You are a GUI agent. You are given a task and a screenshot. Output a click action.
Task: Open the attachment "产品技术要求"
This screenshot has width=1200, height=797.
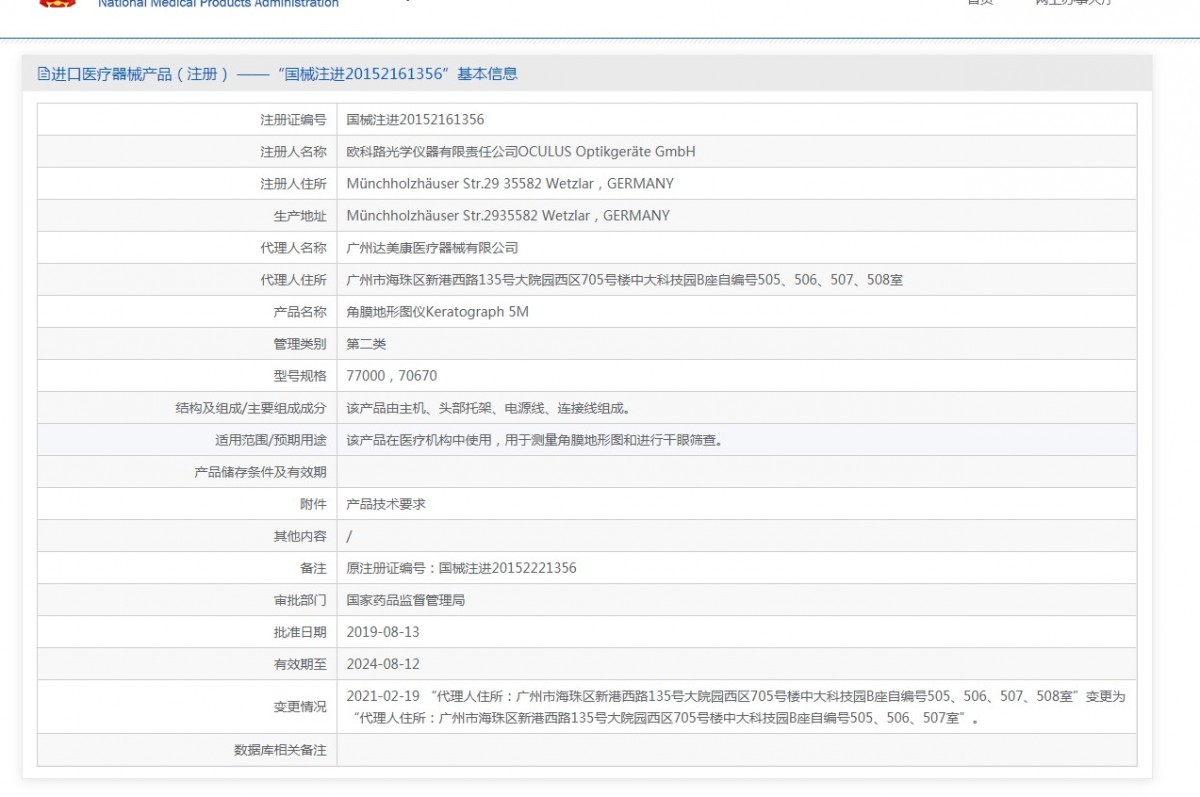[386, 504]
